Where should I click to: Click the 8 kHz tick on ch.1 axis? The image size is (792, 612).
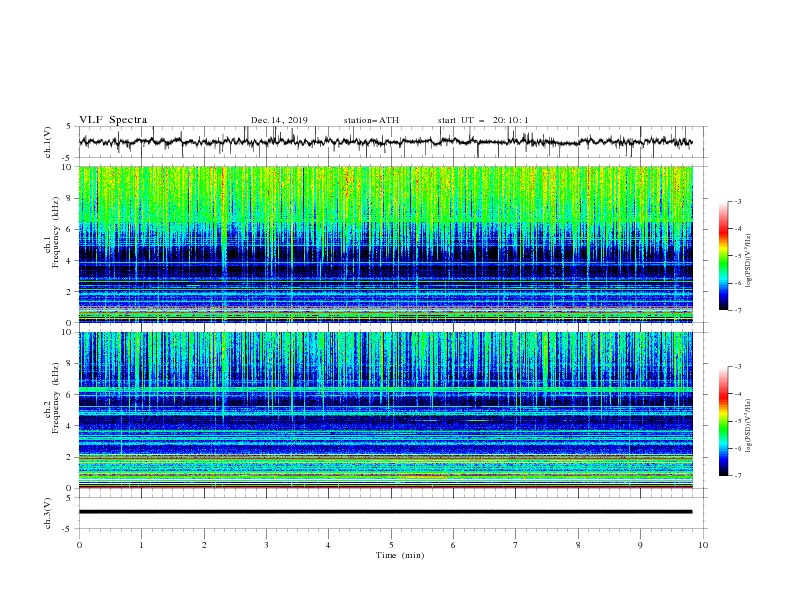pyautogui.click(x=69, y=198)
